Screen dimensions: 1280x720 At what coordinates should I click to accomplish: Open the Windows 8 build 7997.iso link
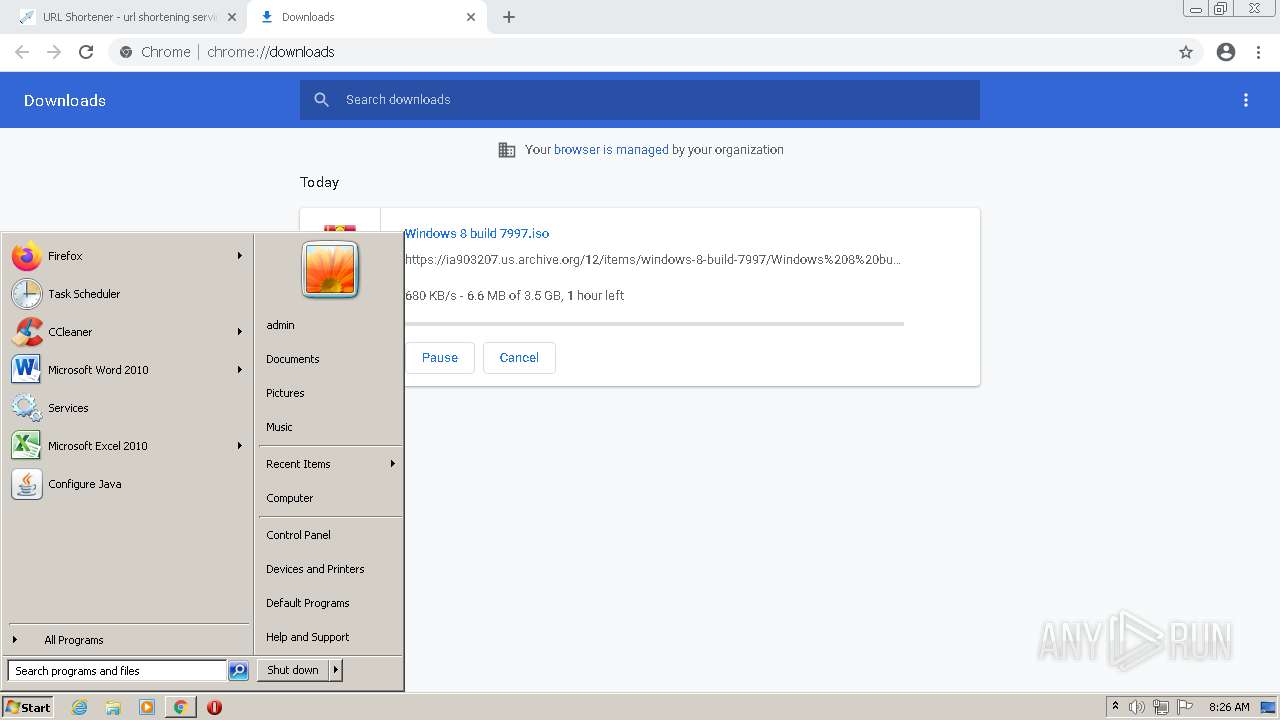pyautogui.click(x=477, y=234)
